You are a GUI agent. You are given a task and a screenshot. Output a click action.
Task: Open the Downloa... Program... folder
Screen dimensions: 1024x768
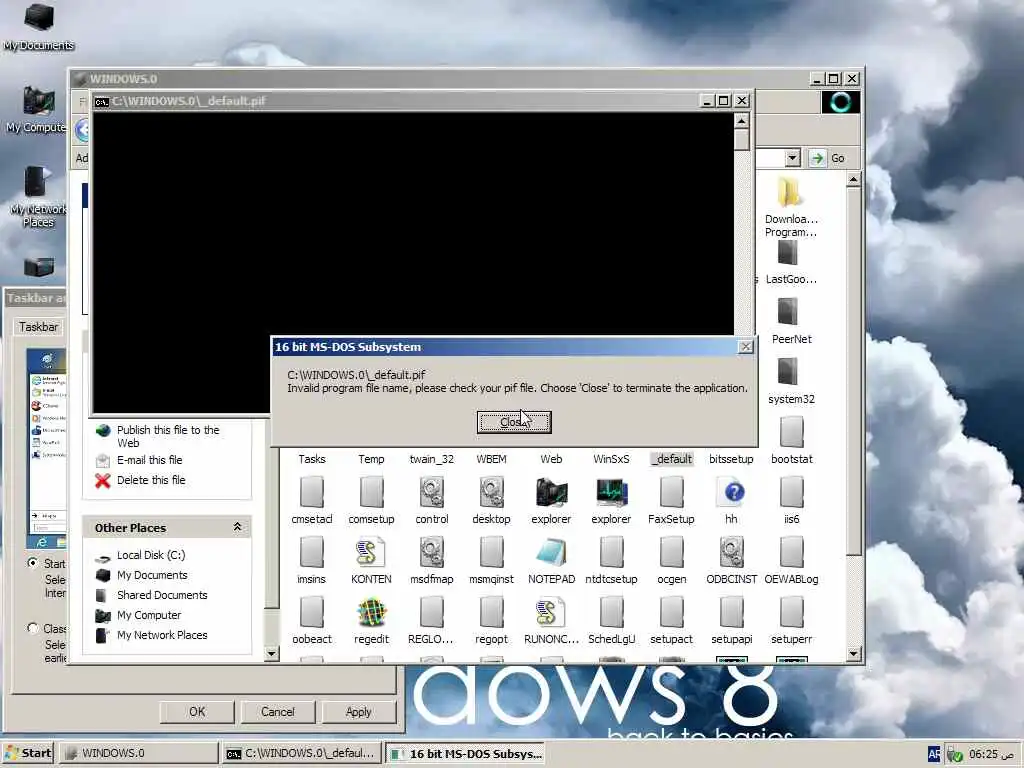point(790,192)
